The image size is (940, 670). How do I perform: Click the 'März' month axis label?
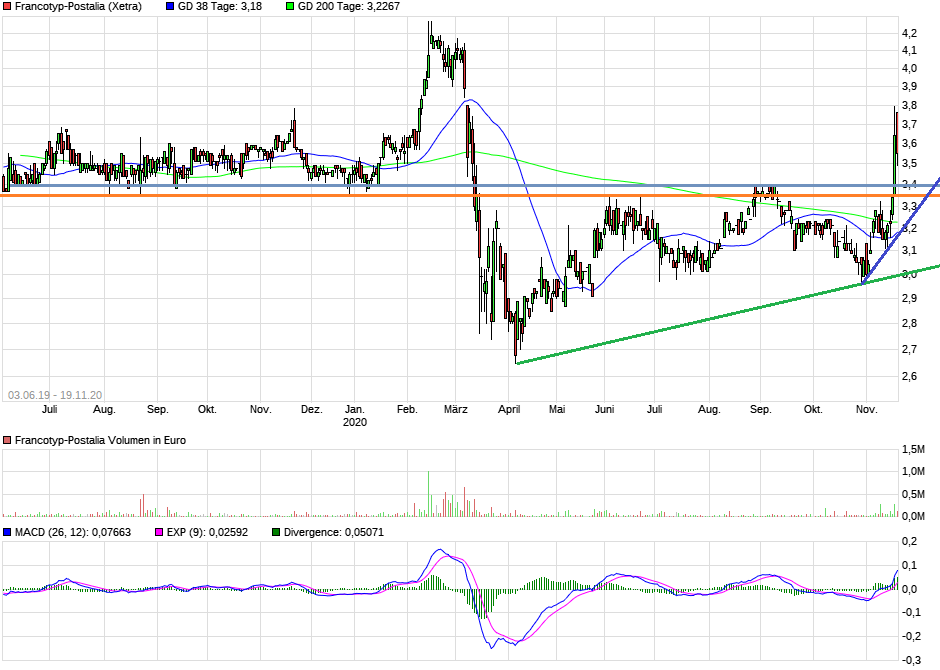[456, 409]
